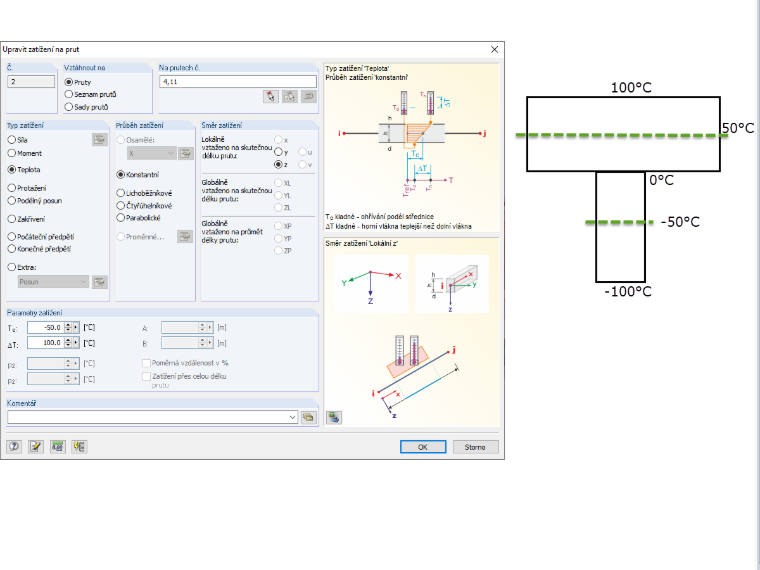Click the ΔT temperature input field
760x570 pixels.
click(46, 343)
